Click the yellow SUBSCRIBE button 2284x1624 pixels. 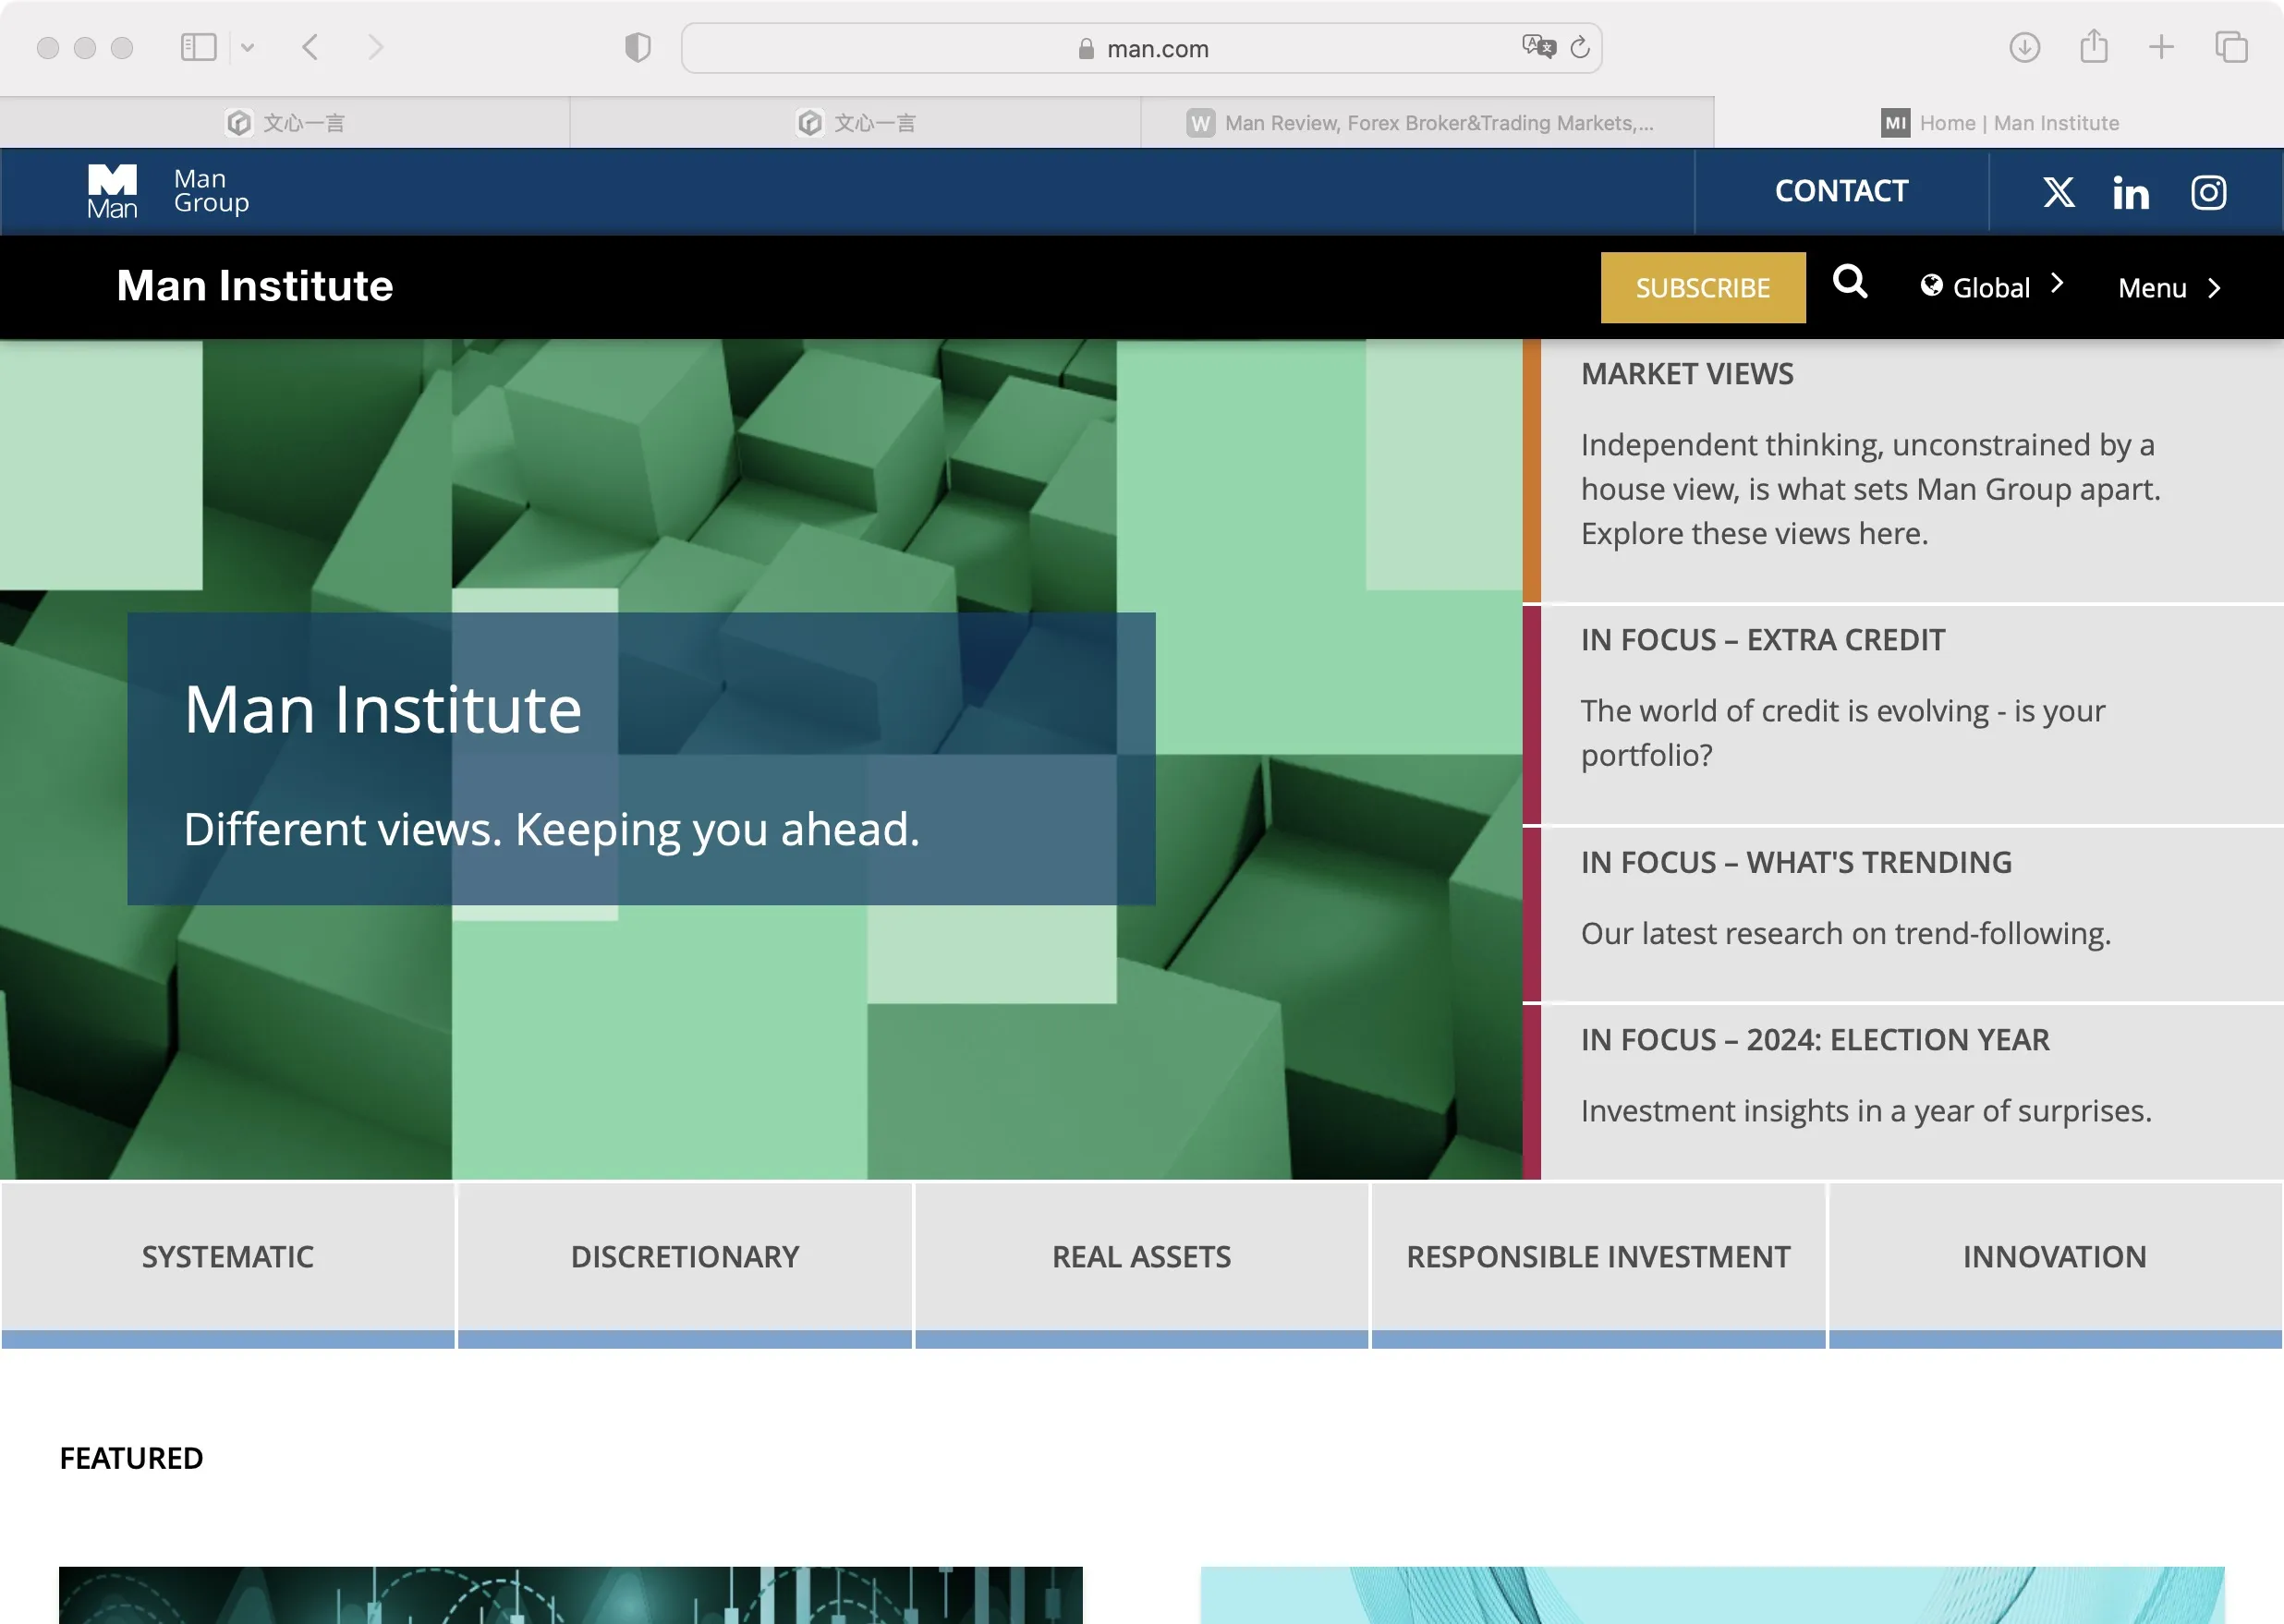coord(1702,288)
